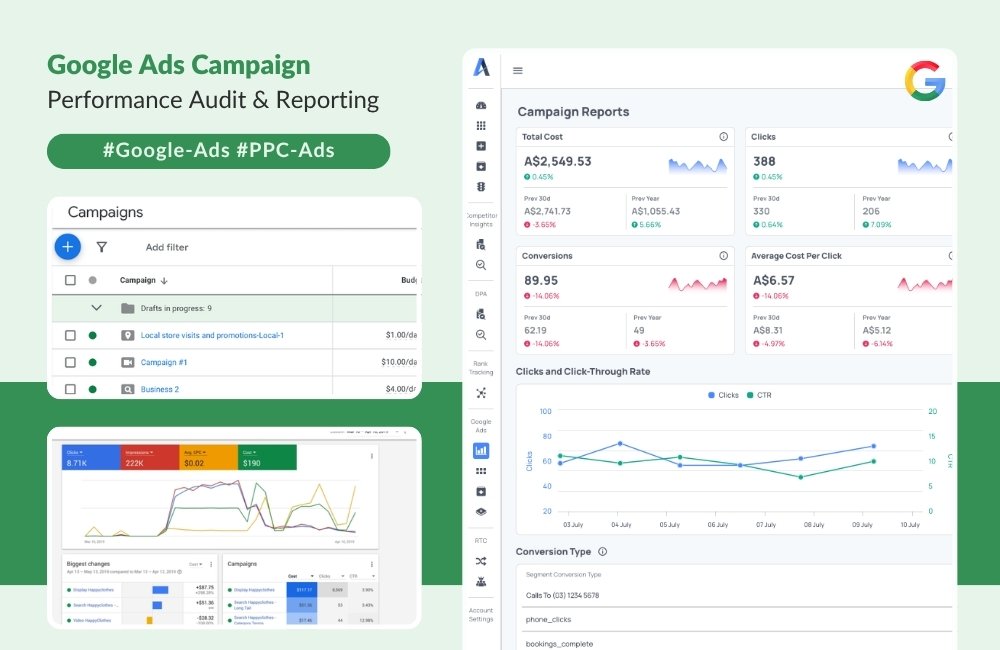The height and width of the screenshot is (650, 1000).
Task: Open the Avg. CPC dropdown on yellow tile
Action: pyautogui.click(x=195, y=452)
